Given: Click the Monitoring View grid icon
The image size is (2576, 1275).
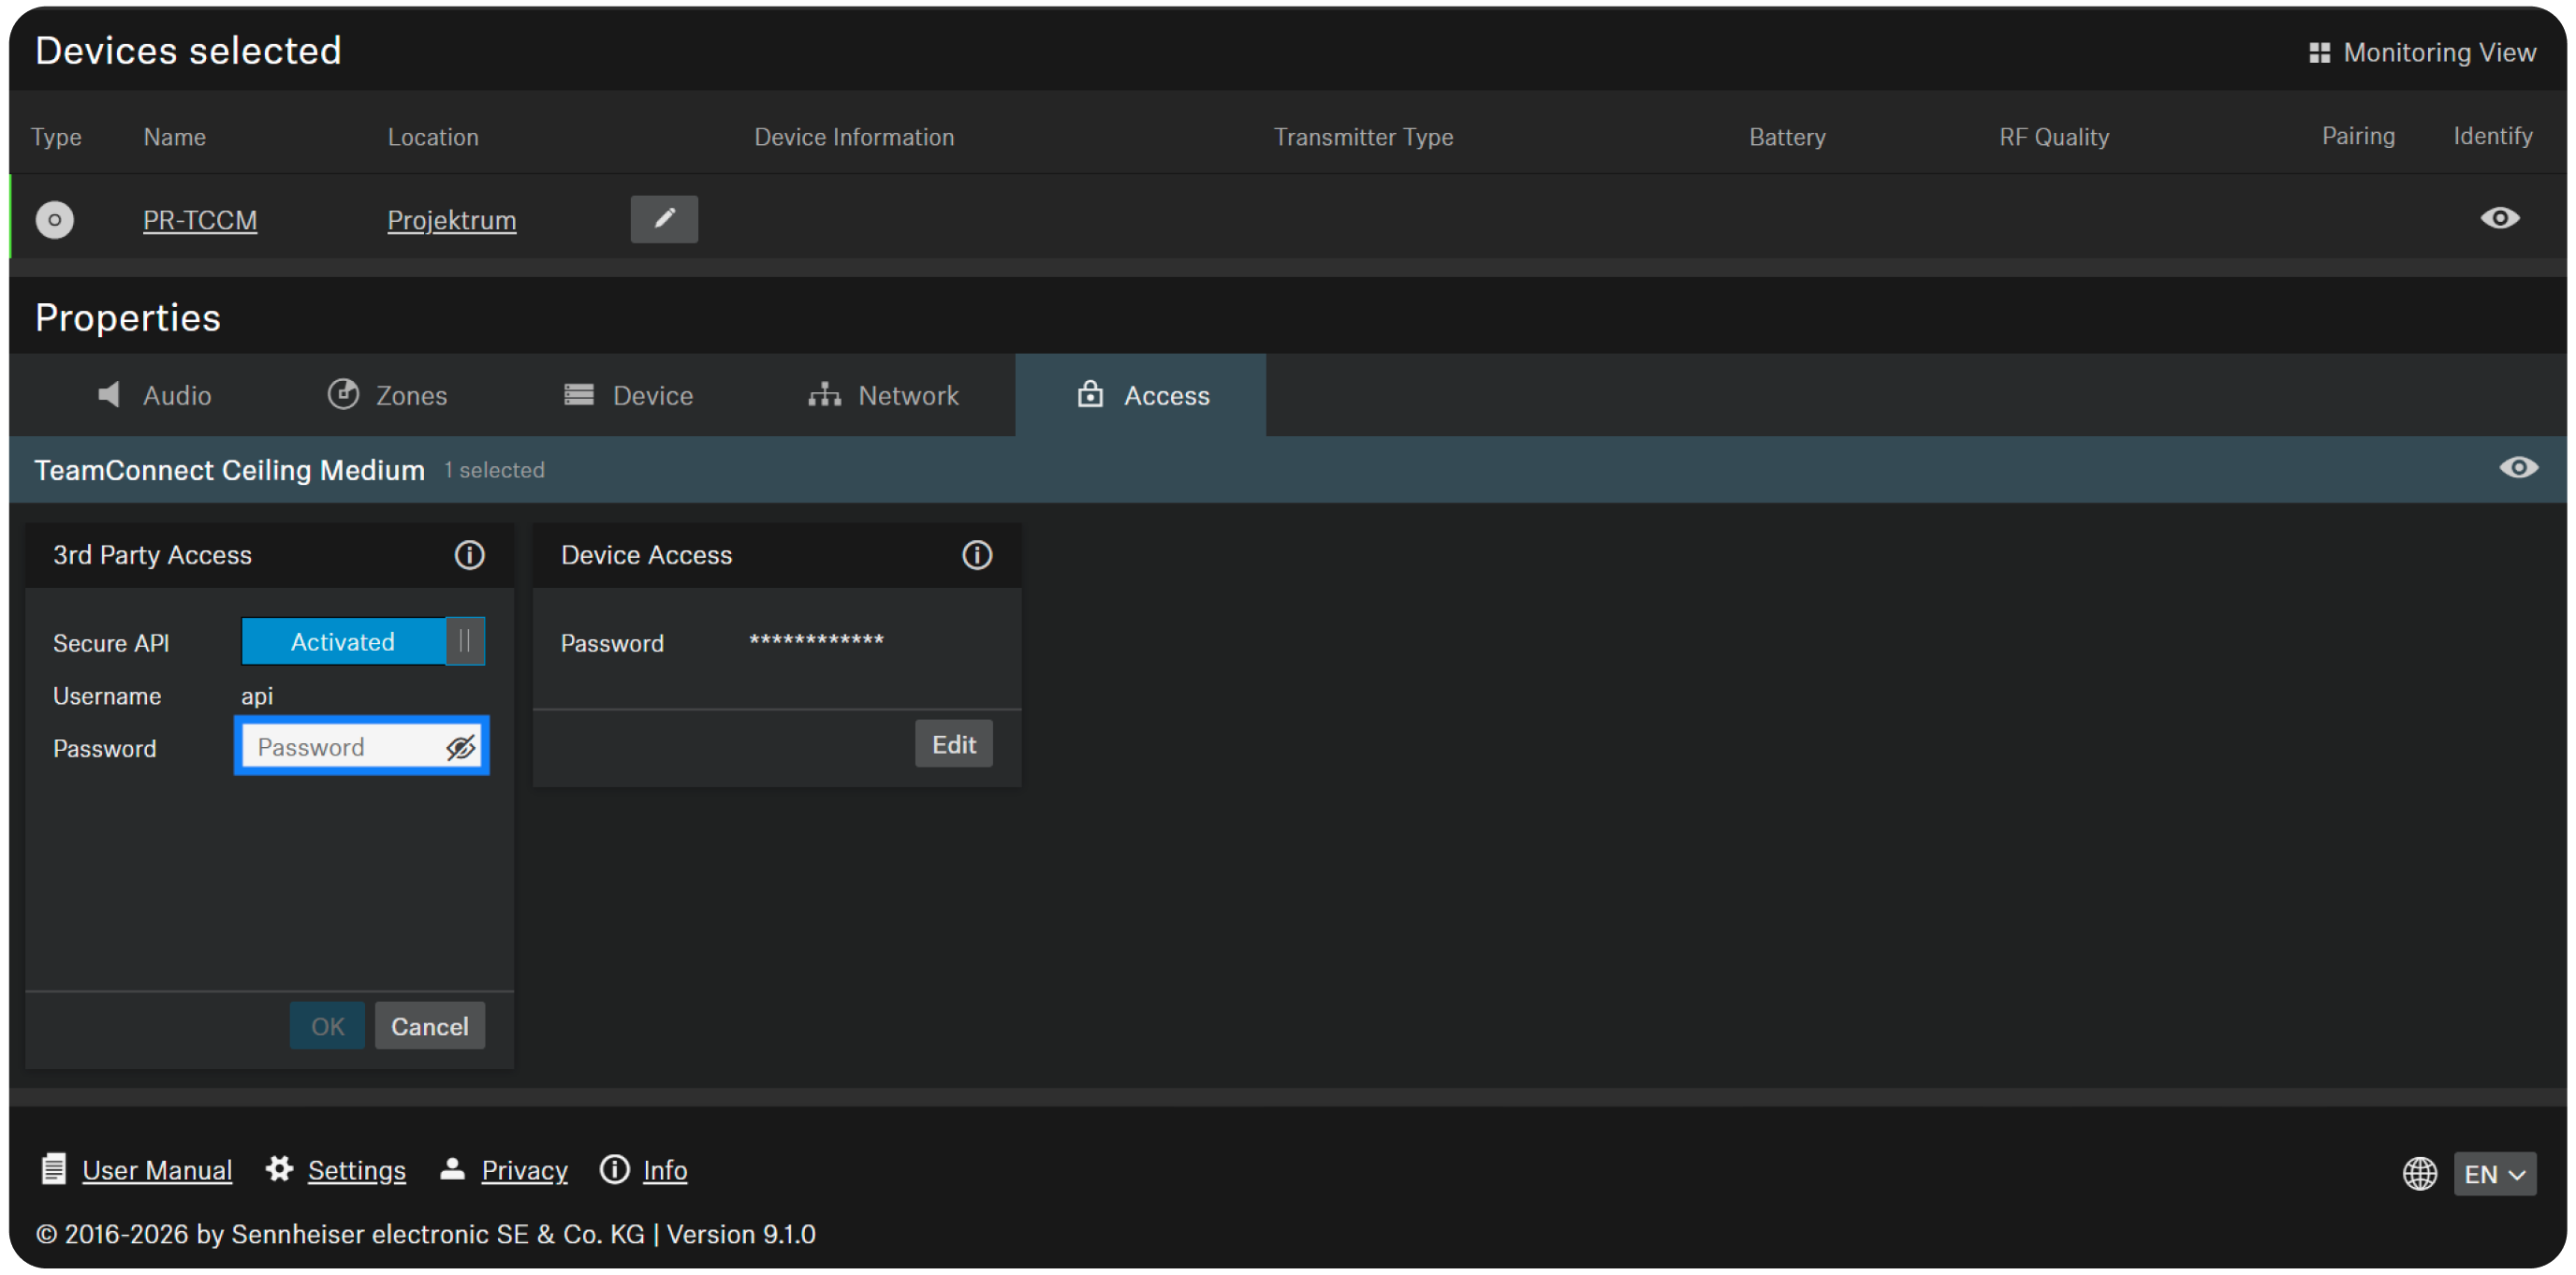Looking at the screenshot, I should pyautogui.click(x=2319, y=53).
